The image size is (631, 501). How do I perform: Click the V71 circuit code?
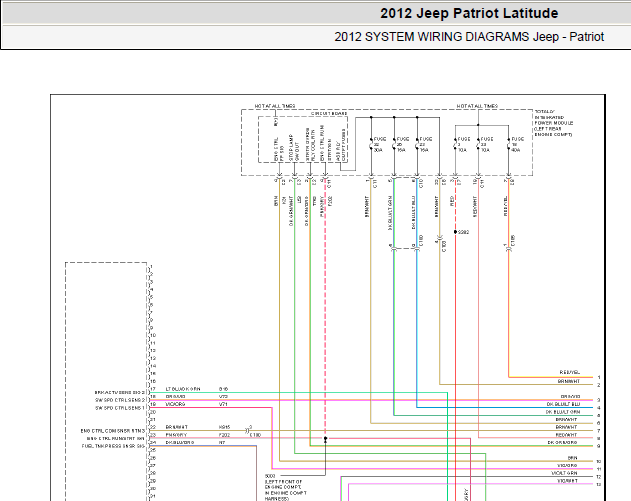223,404
